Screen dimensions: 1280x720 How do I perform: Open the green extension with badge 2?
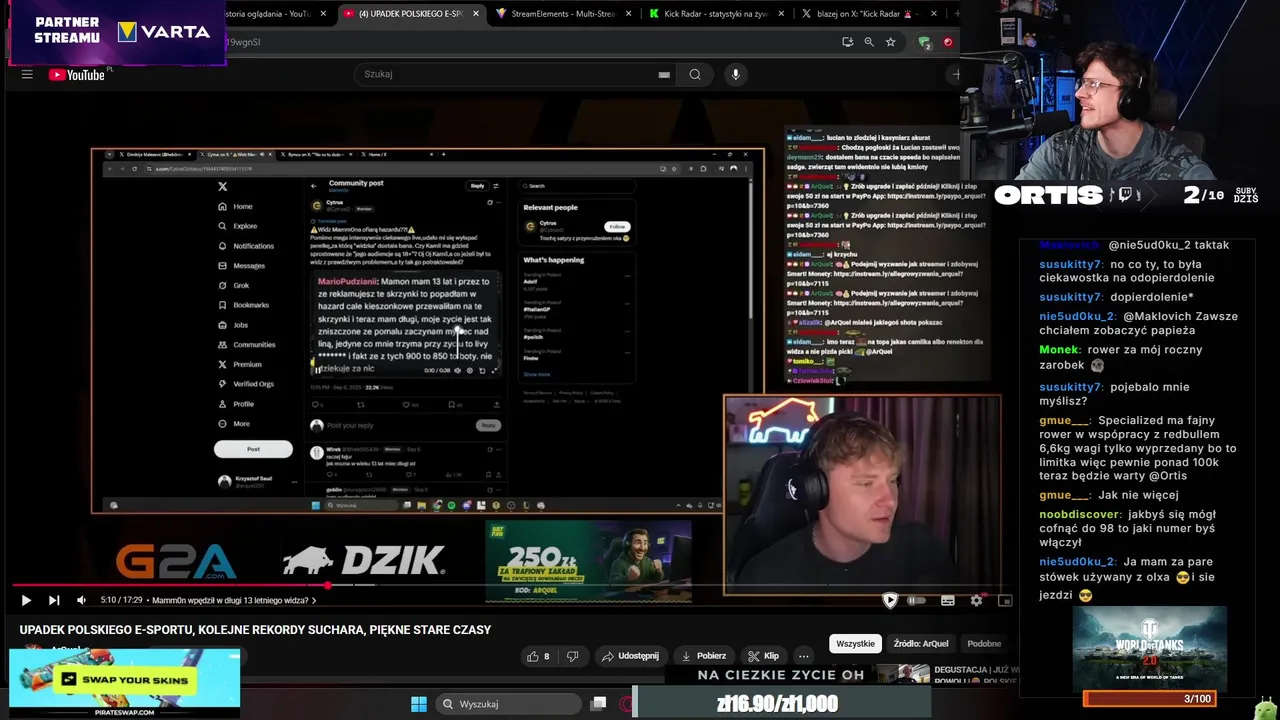point(925,42)
